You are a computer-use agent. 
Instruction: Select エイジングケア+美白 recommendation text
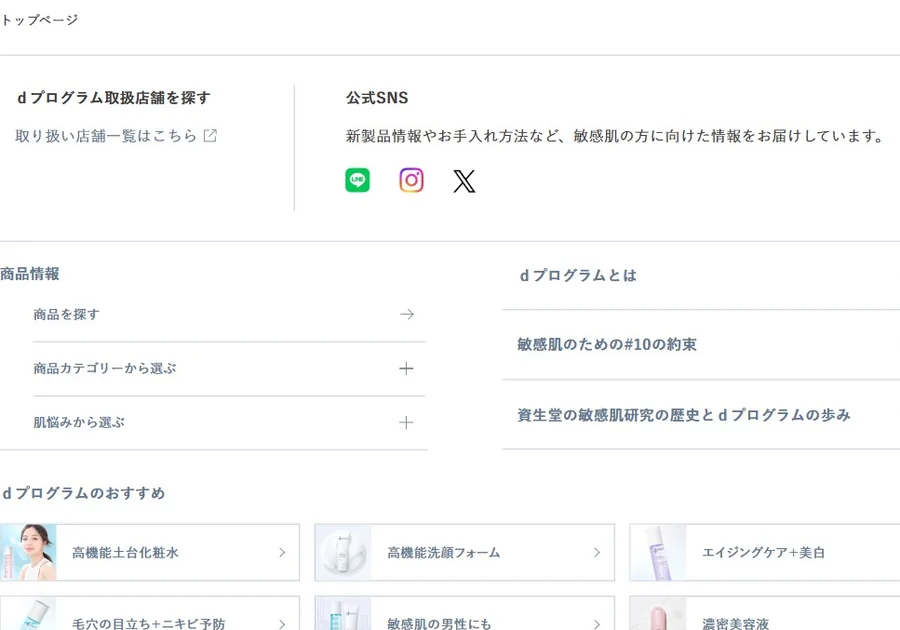point(763,553)
